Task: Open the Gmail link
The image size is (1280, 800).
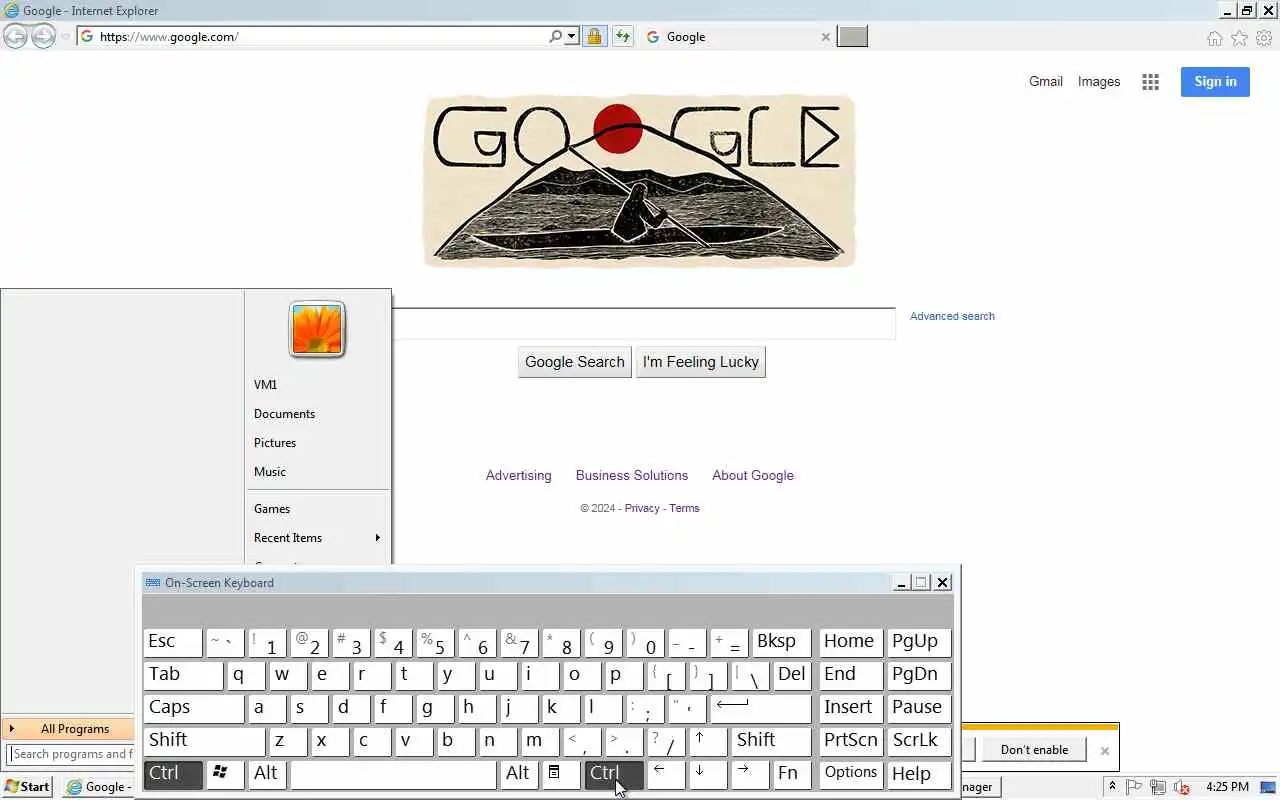Action: (x=1046, y=82)
